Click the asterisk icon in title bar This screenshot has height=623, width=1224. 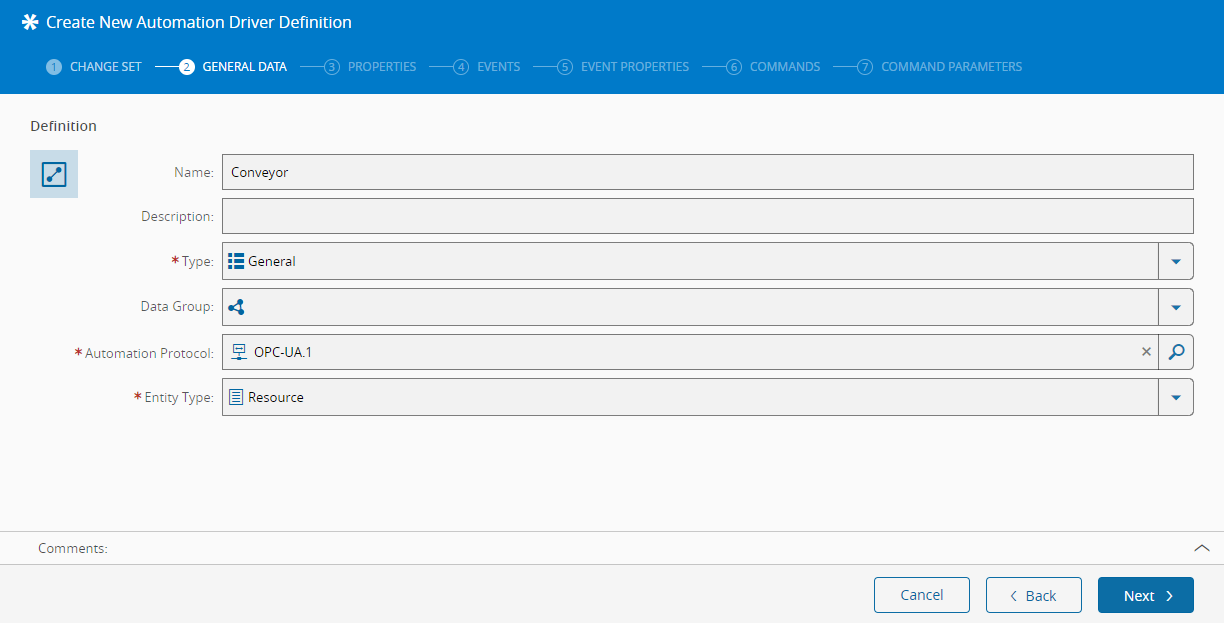pyautogui.click(x=30, y=22)
